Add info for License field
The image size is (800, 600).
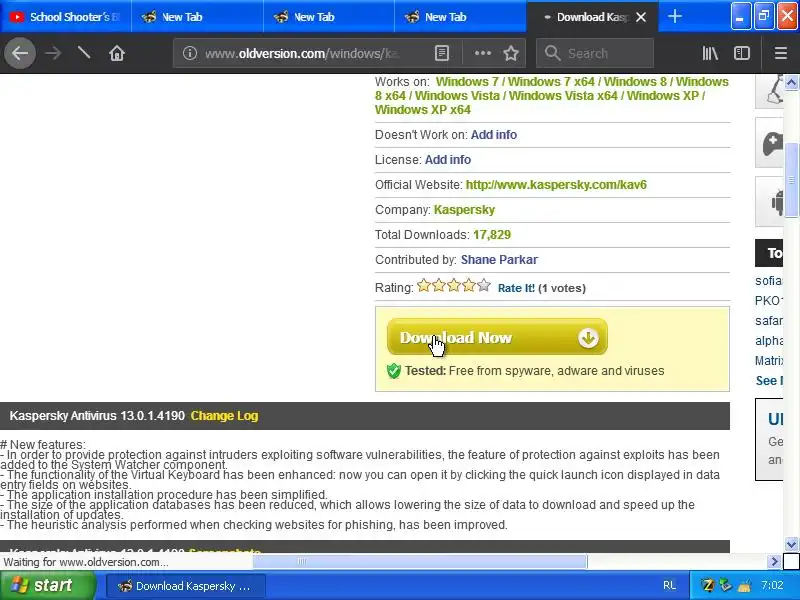coord(447,160)
